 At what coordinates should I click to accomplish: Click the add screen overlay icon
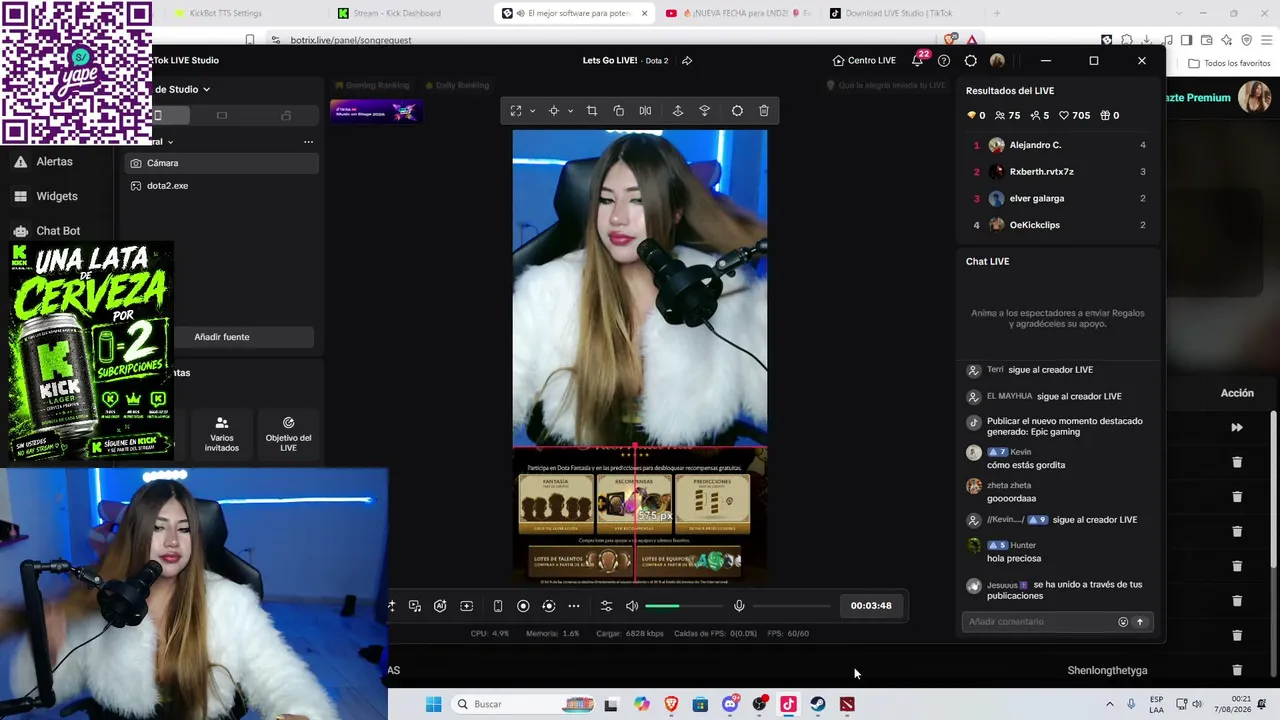(466, 606)
